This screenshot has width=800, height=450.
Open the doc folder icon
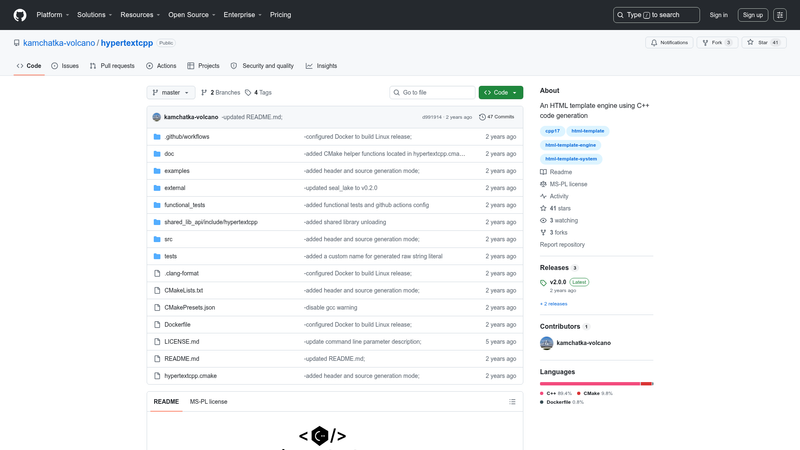tap(157, 154)
